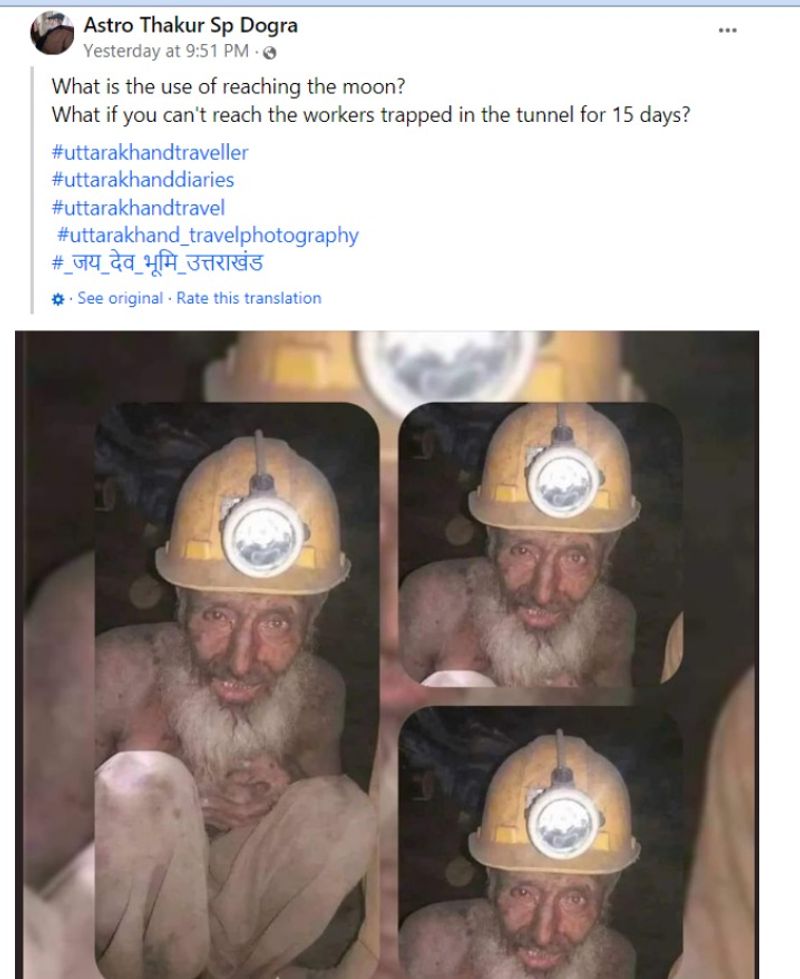Open the #uttarakhandtravel hashtag
800x979 pixels.
tap(138, 207)
